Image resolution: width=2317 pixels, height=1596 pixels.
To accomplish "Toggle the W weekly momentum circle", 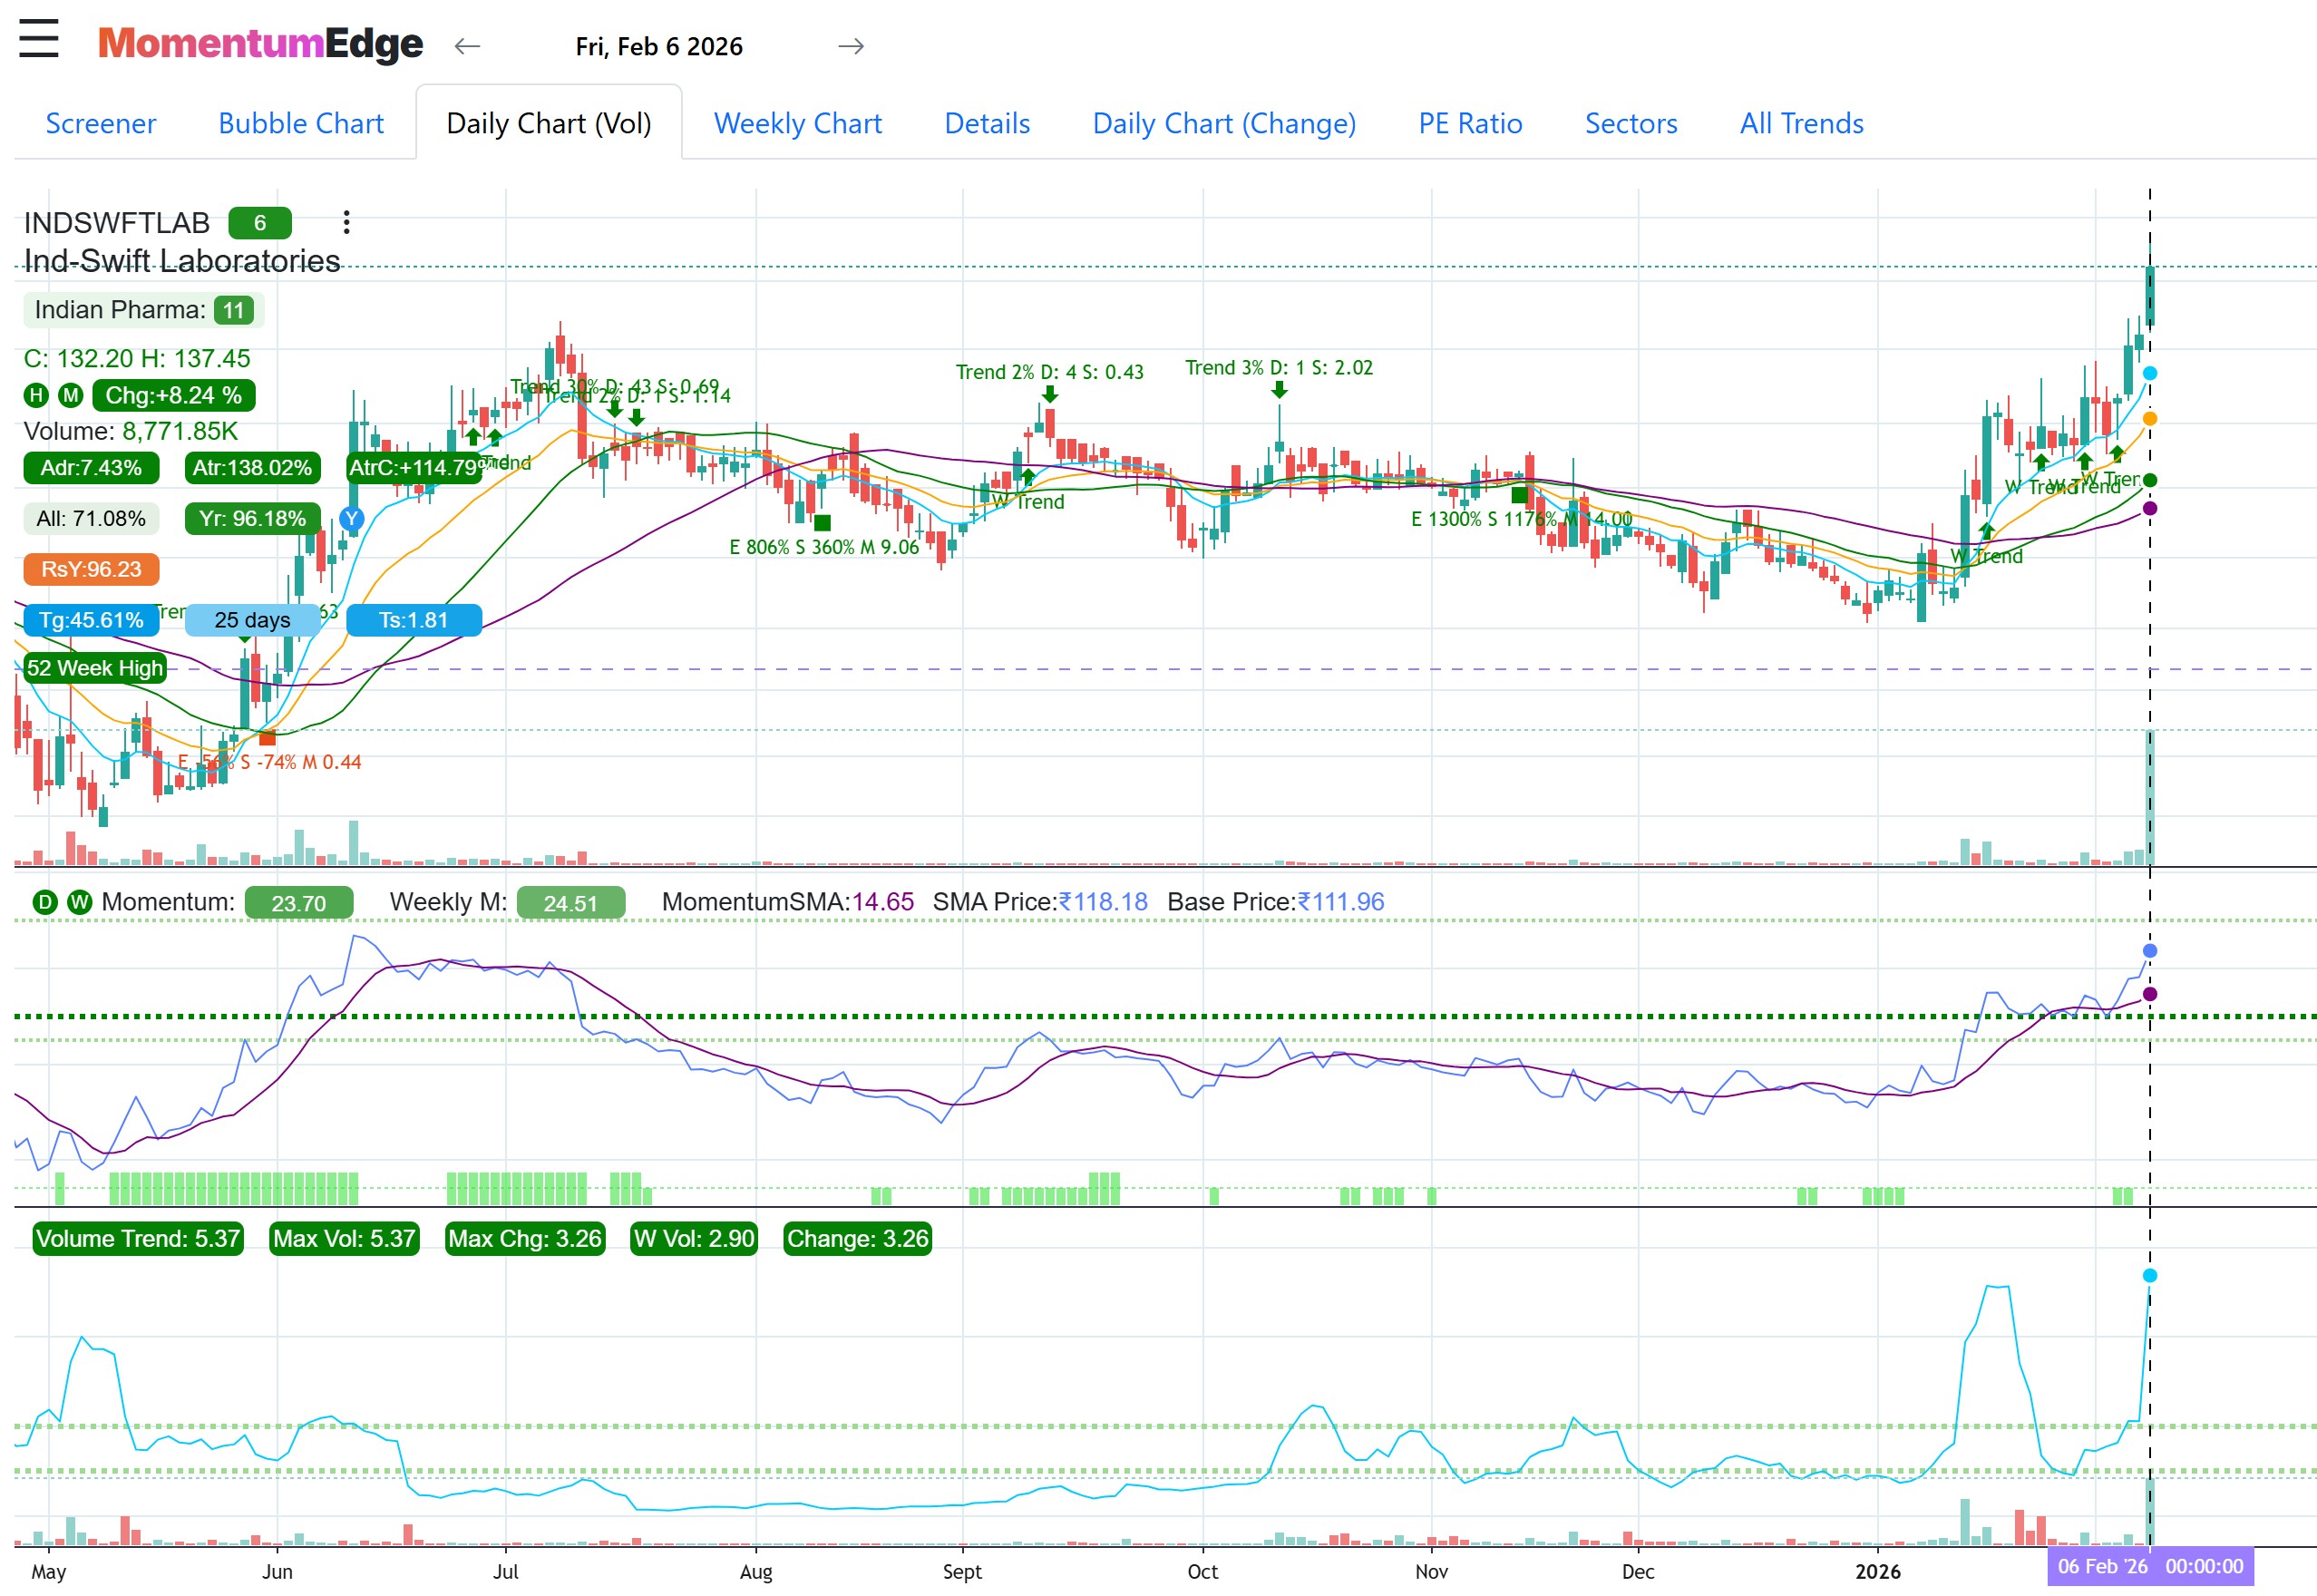I will coord(79,901).
